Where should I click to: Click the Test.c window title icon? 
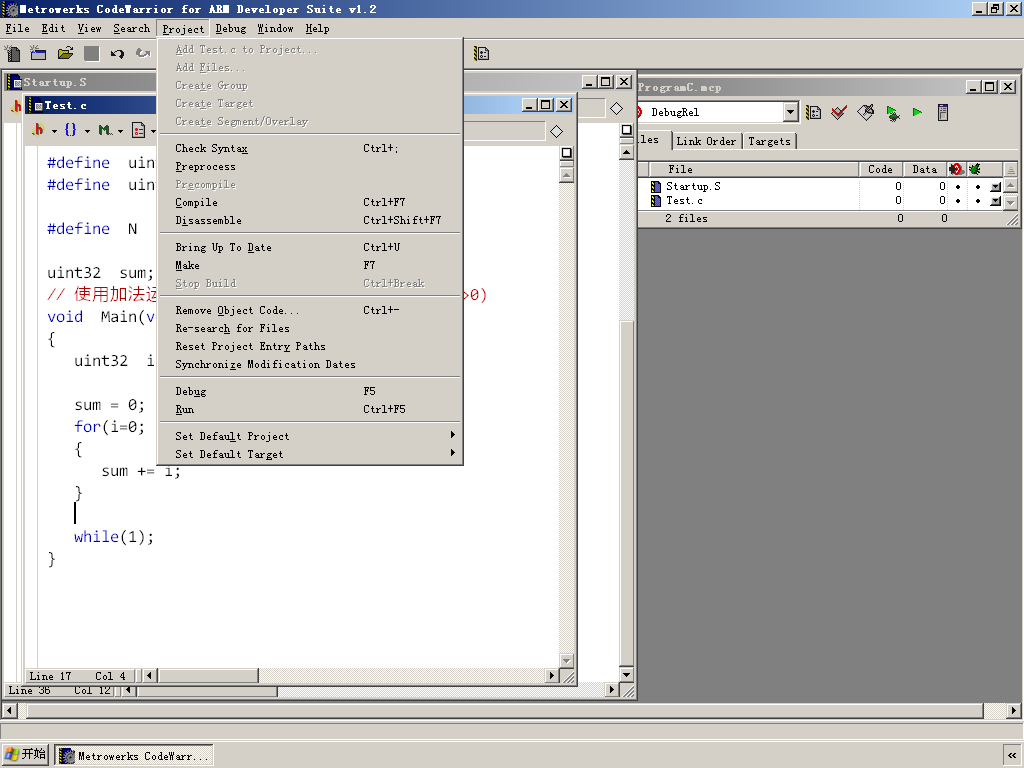[35, 105]
